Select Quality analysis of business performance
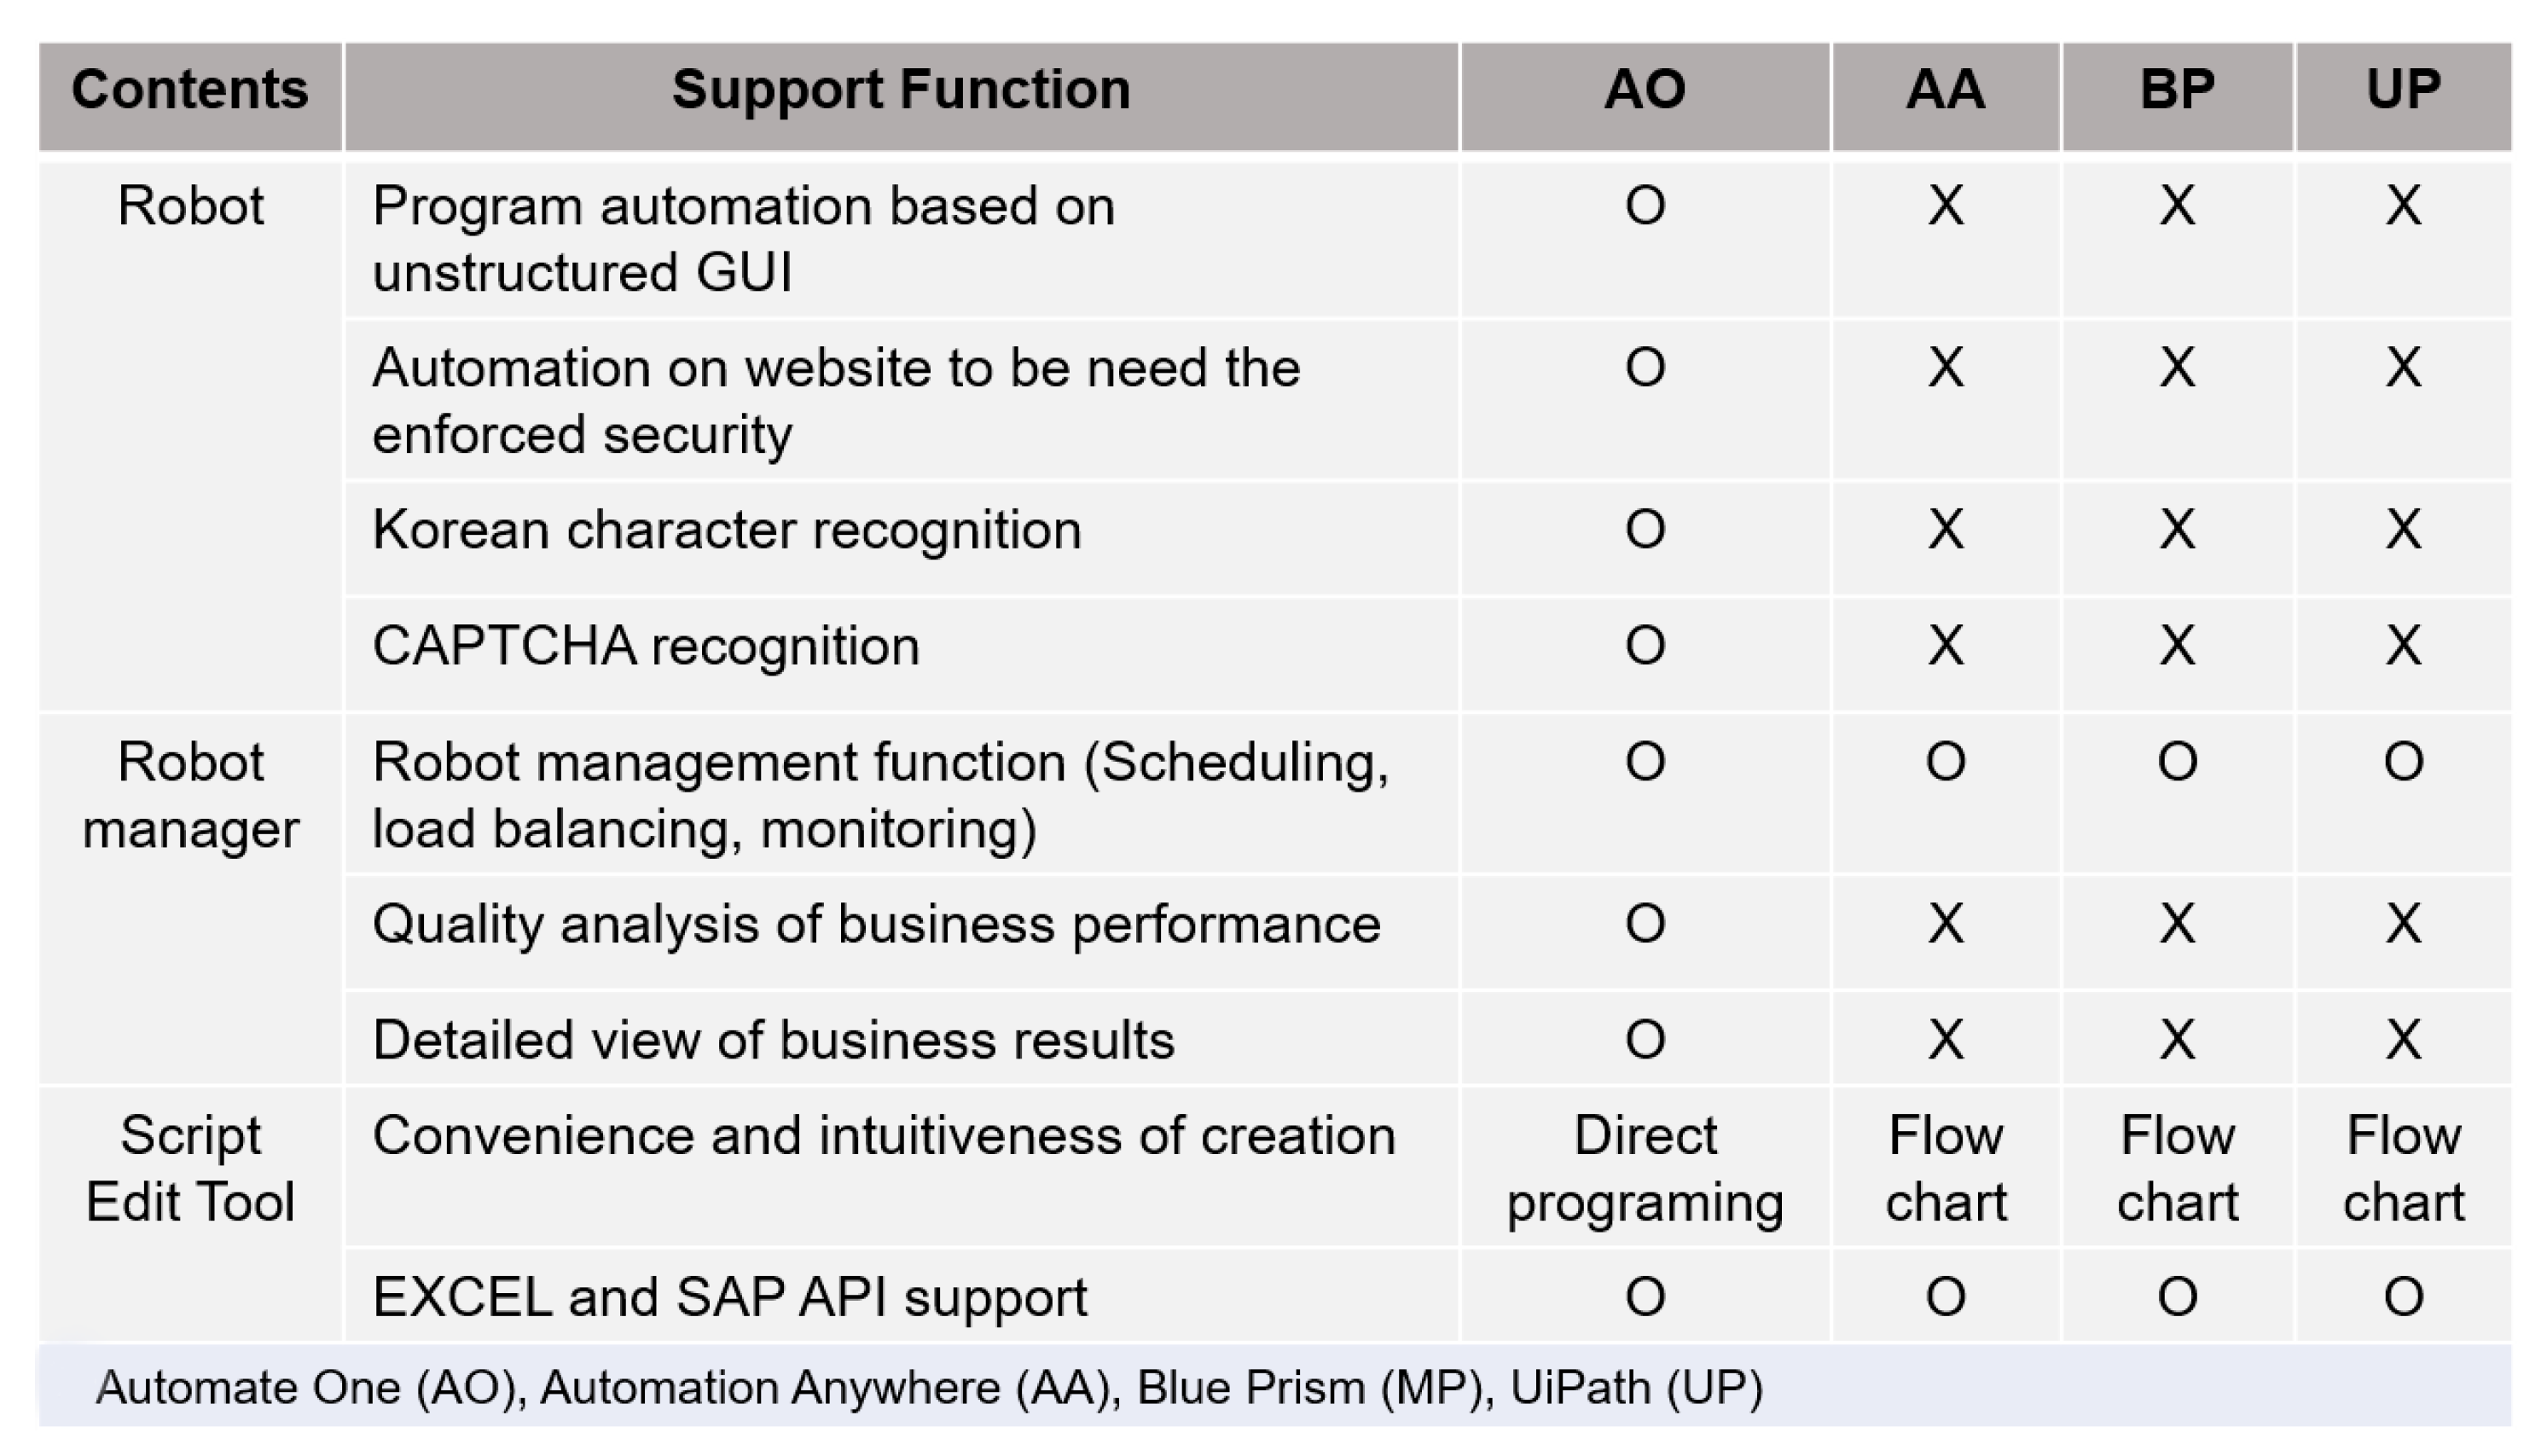Viewport: 2547px width, 1456px height. coord(876,924)
